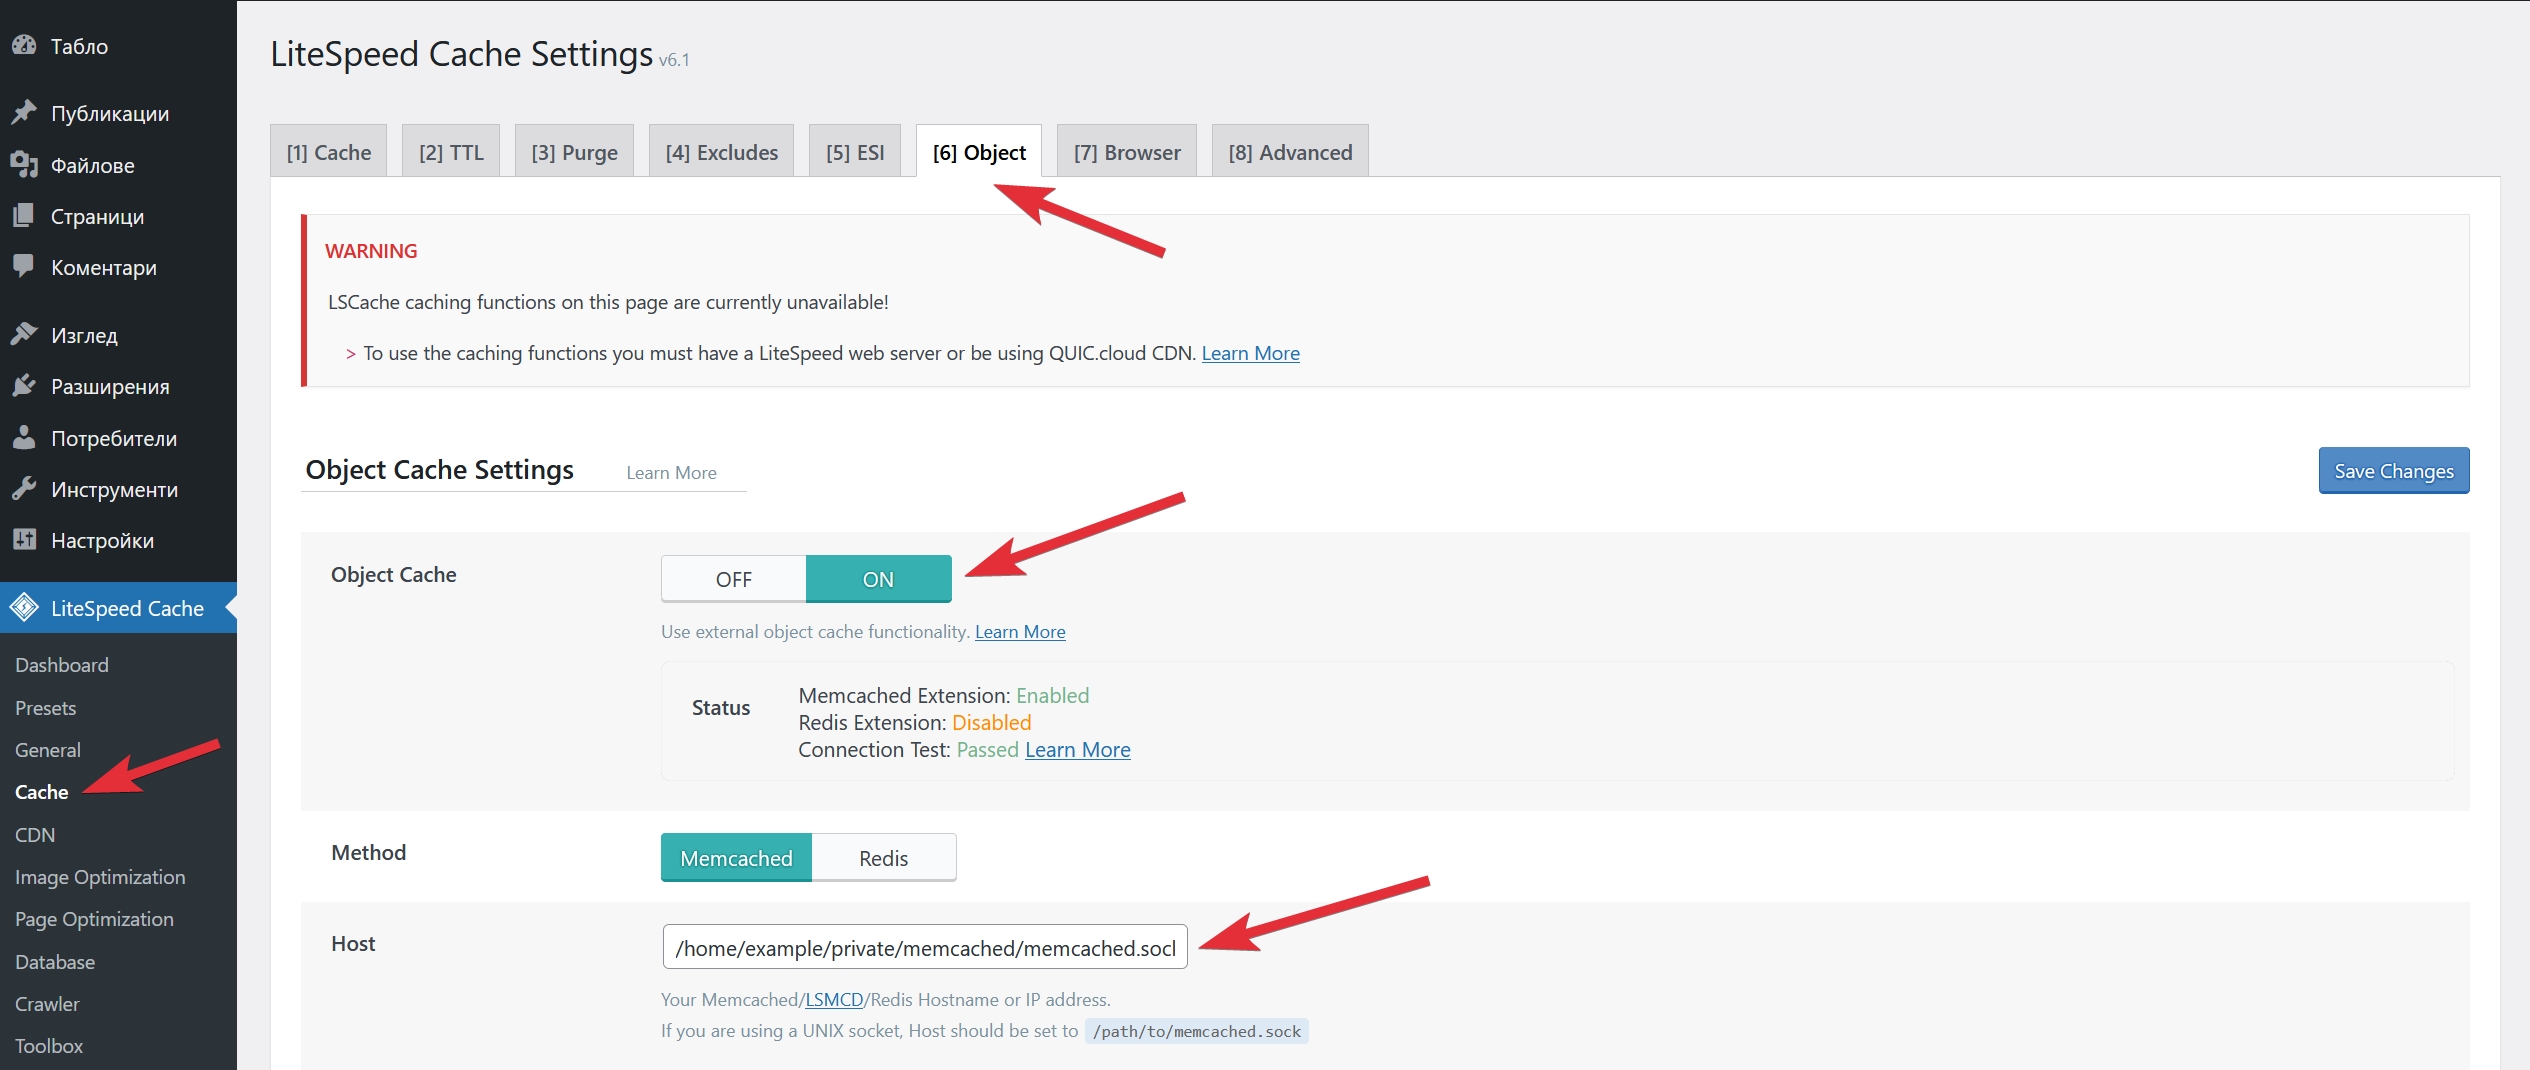
Task: Click the /path/to/memcached.sock code snippet
Action: 1196,1031
